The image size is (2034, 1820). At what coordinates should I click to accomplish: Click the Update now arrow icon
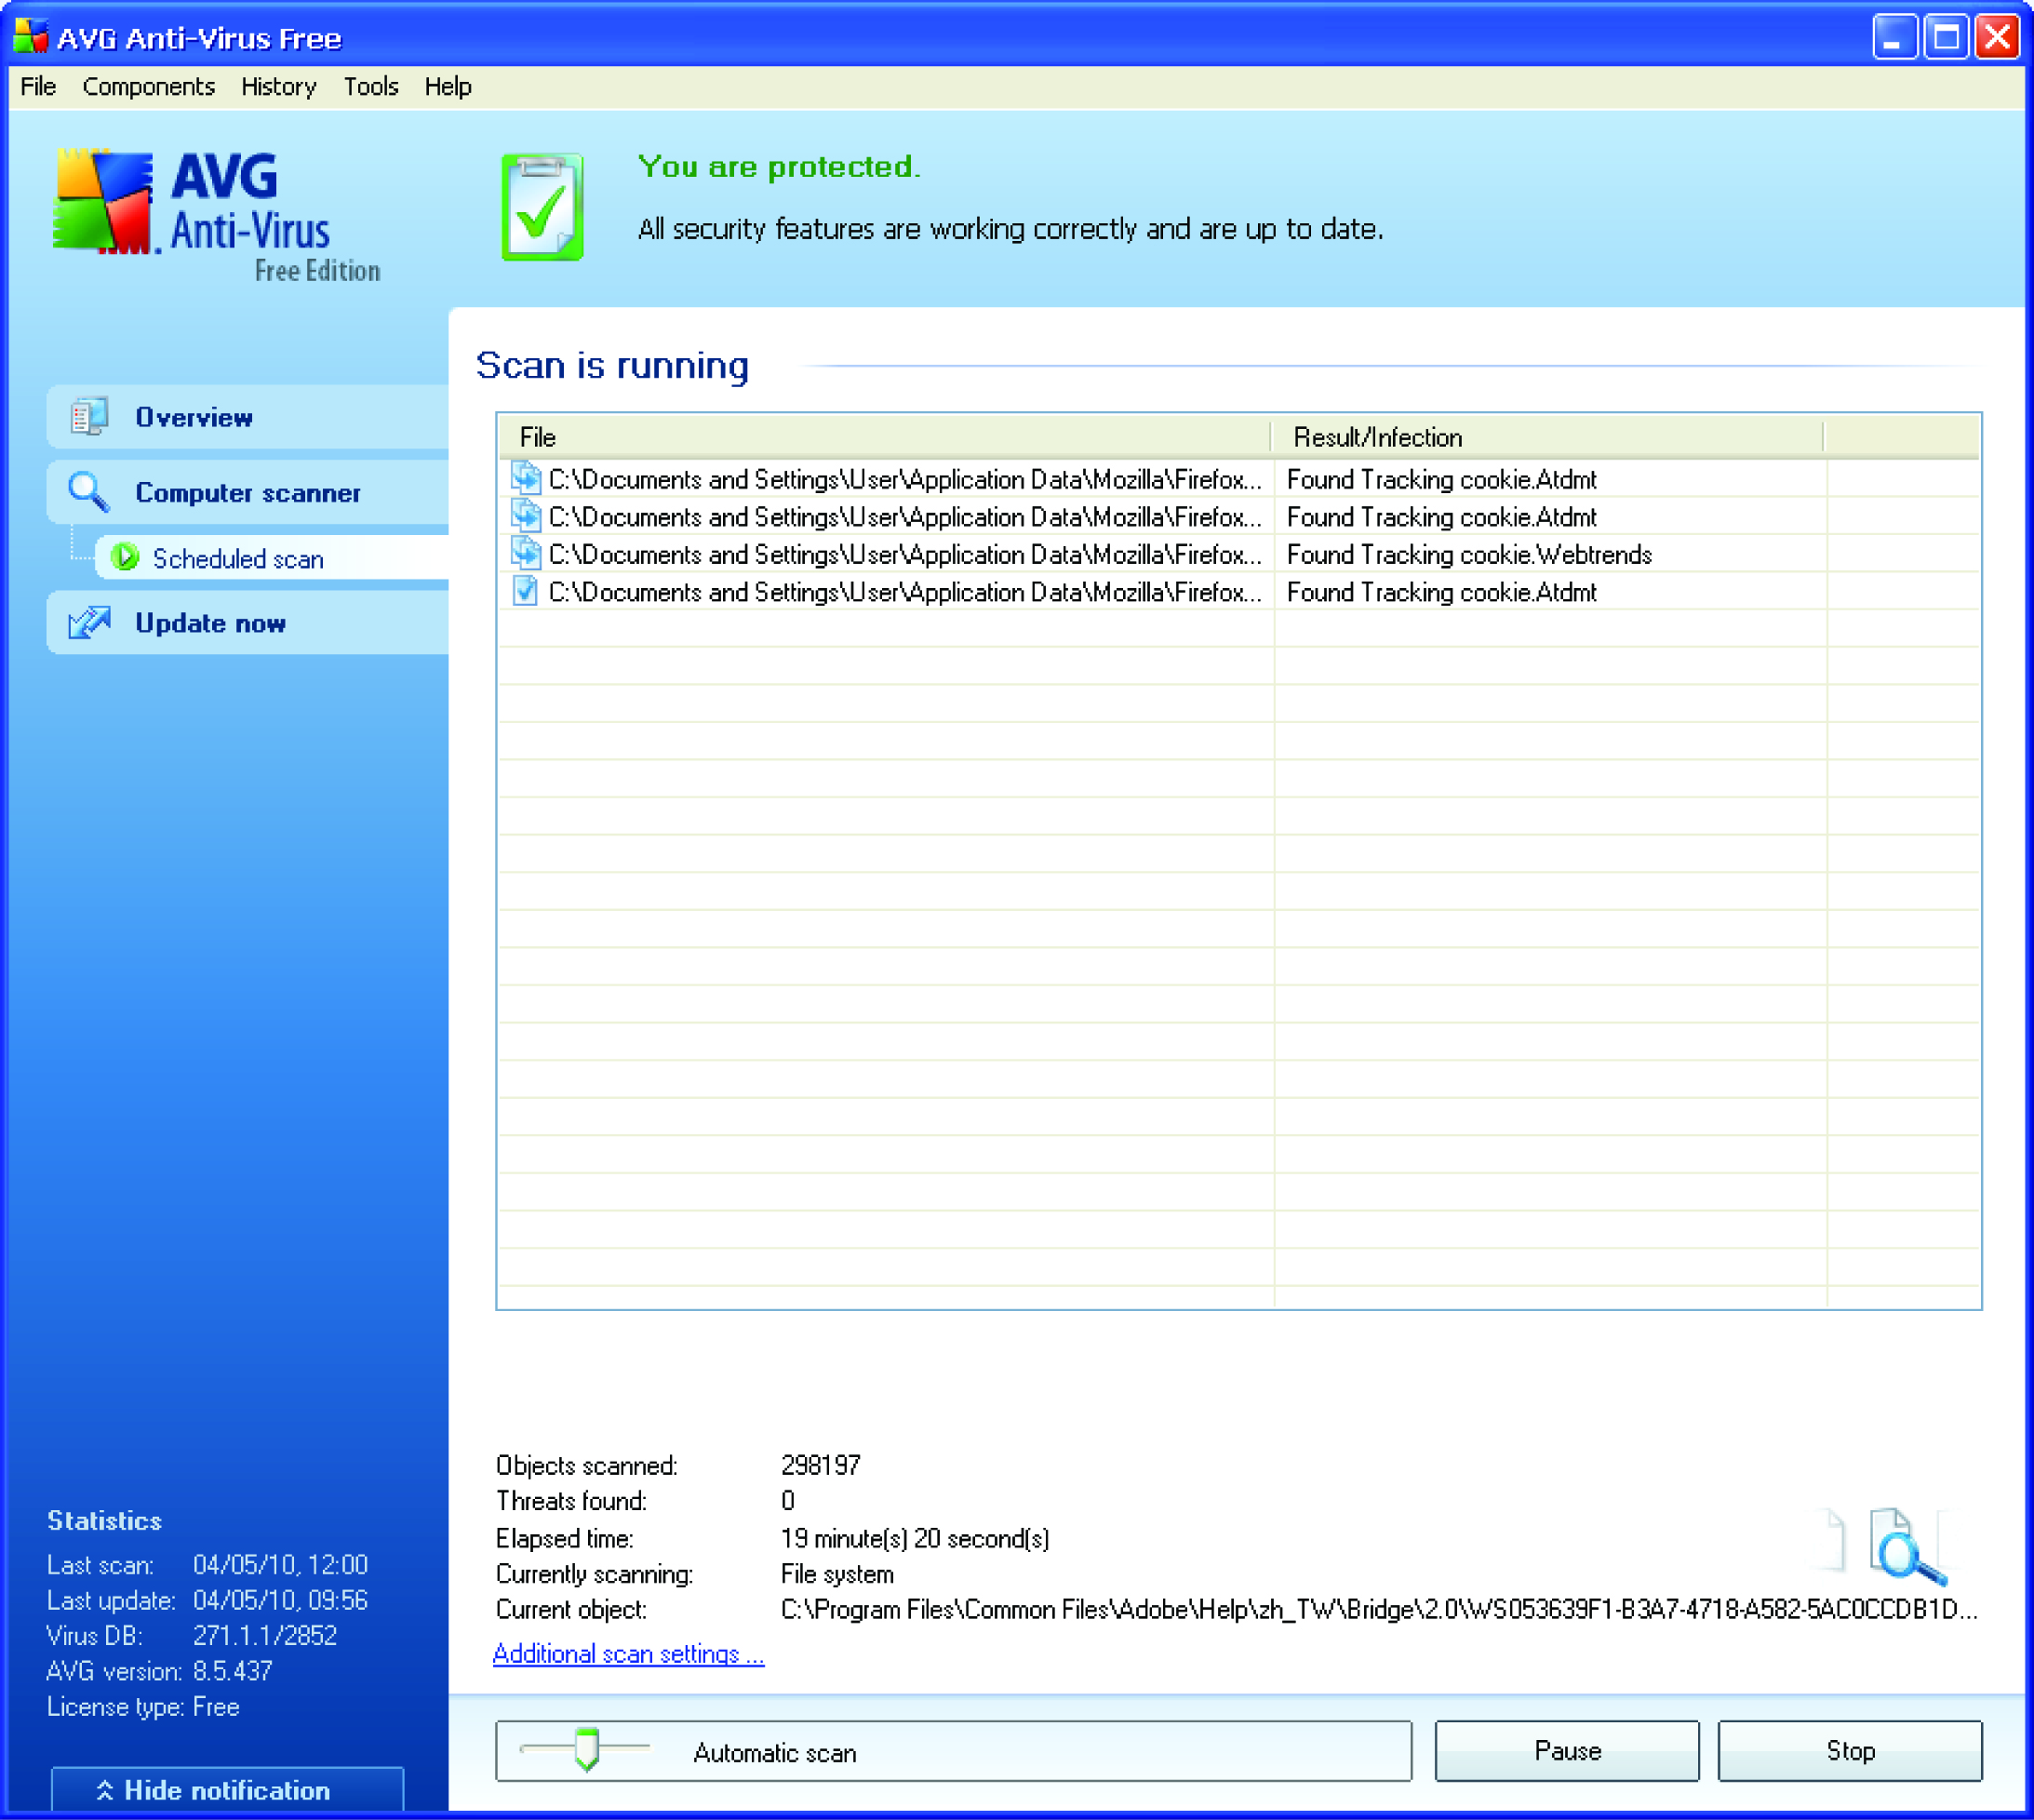click(x=89, y=622)
